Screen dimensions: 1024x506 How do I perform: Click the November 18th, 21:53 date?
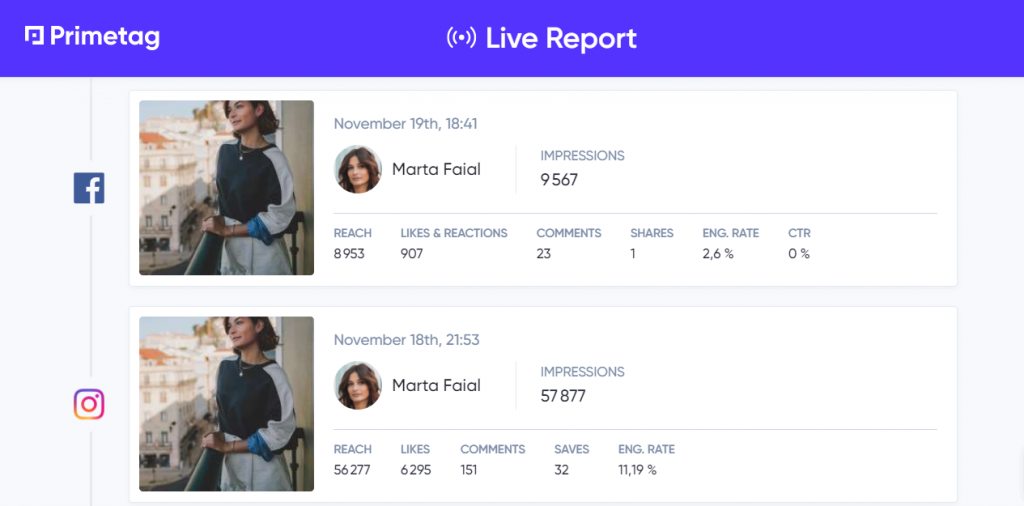coord(407,340)
